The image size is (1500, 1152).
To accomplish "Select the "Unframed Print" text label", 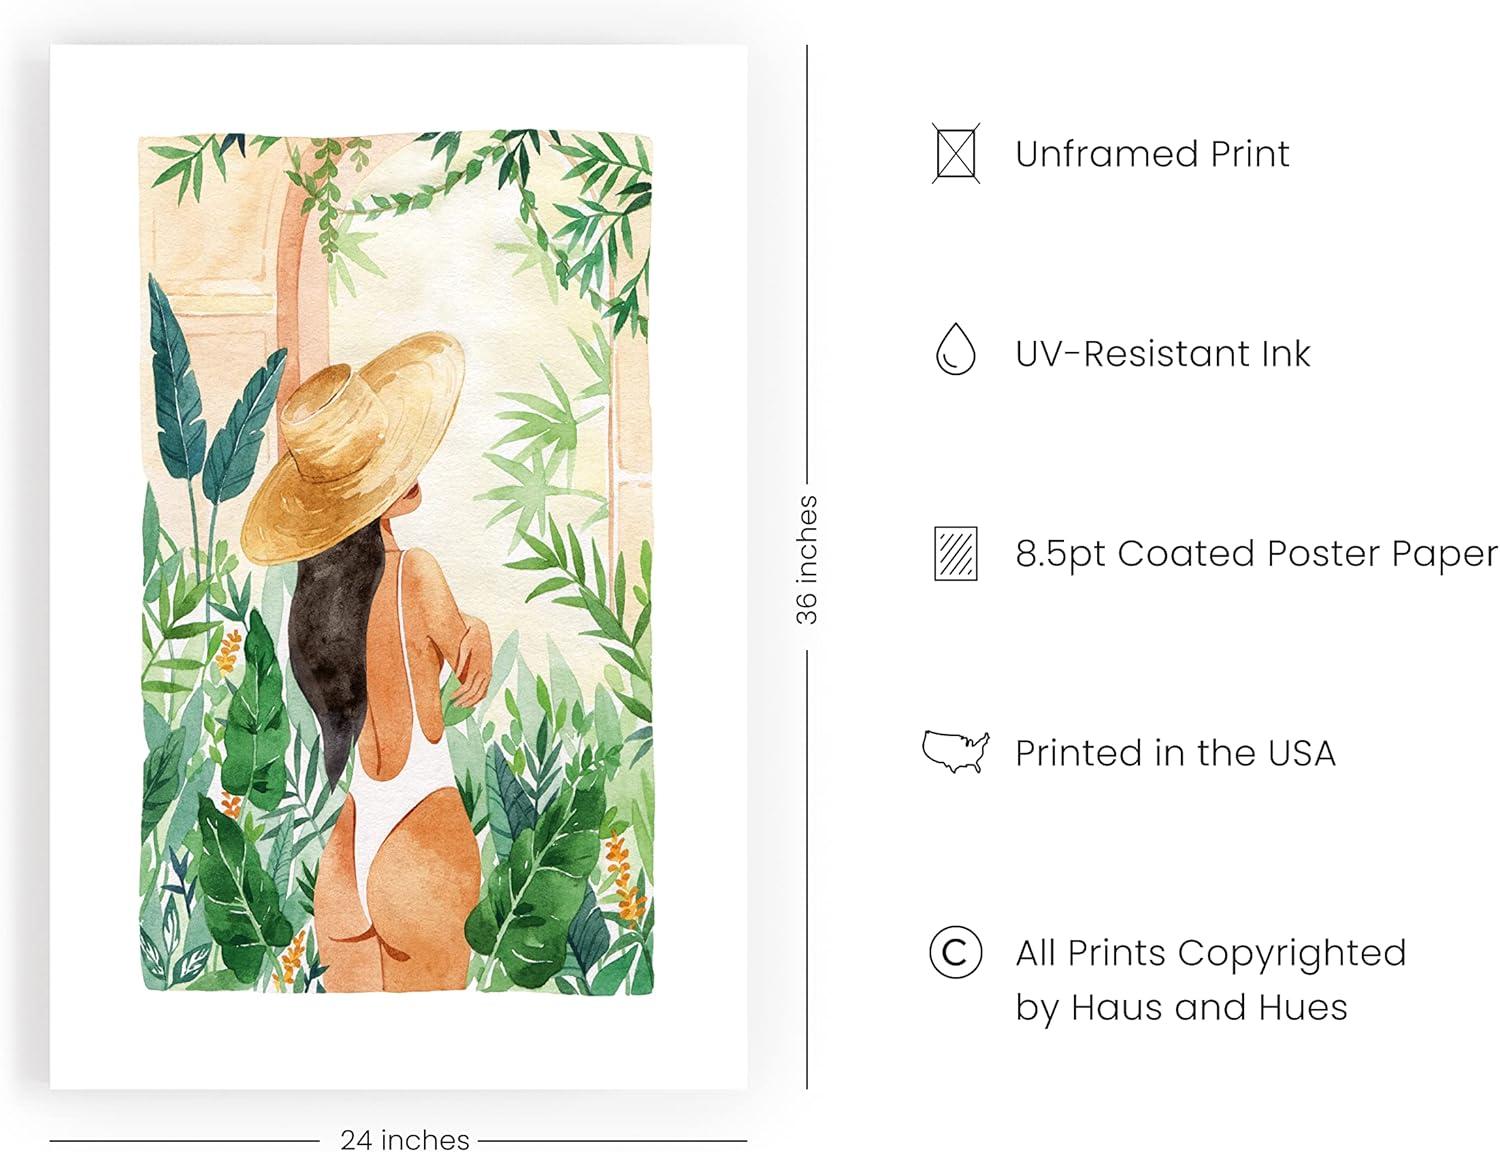I will pyautogui.click(x=1152, y=154).
